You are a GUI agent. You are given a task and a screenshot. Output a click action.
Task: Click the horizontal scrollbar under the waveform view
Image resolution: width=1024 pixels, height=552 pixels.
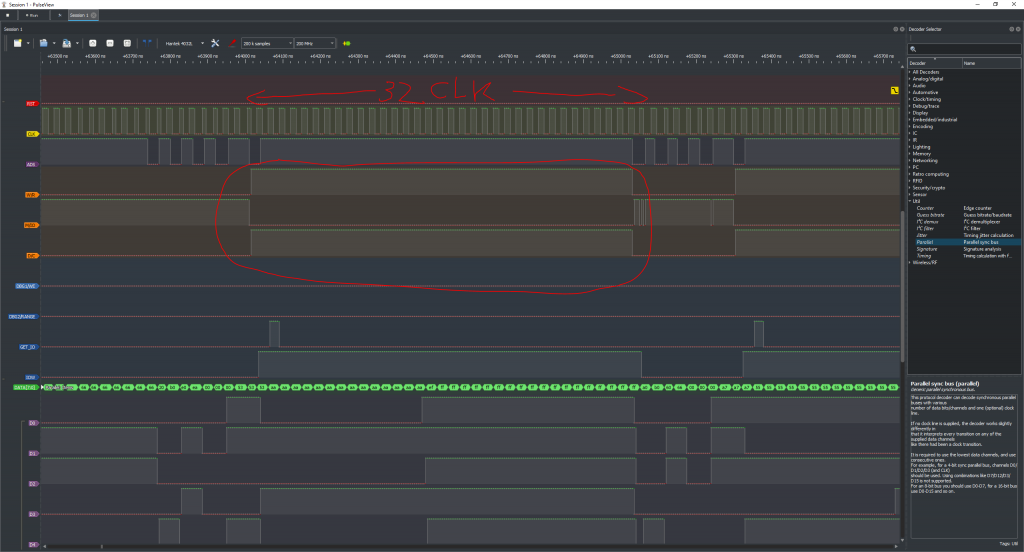470,547
